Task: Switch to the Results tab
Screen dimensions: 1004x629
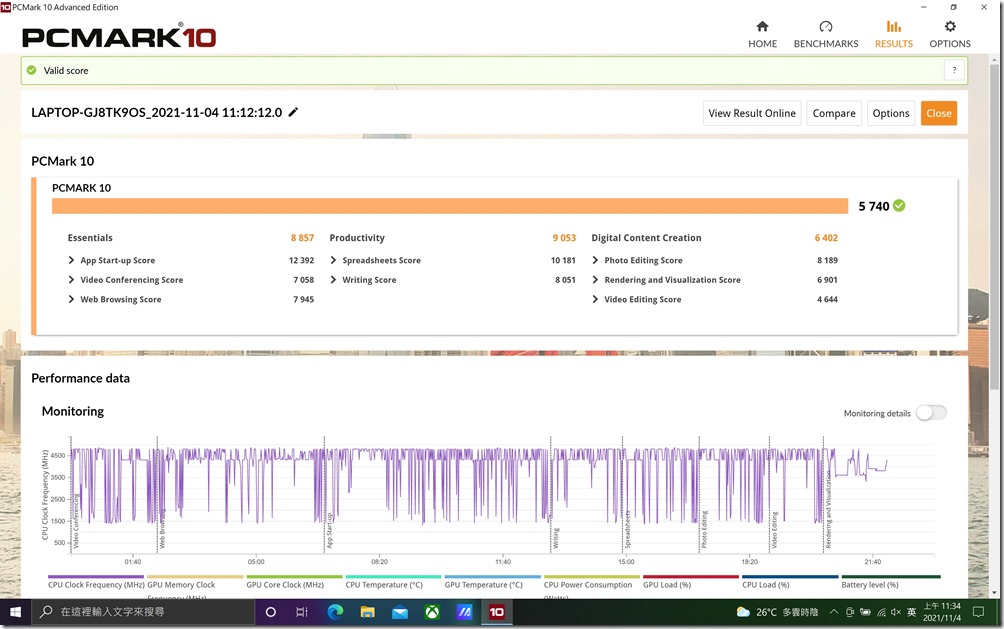Action: 893,33
